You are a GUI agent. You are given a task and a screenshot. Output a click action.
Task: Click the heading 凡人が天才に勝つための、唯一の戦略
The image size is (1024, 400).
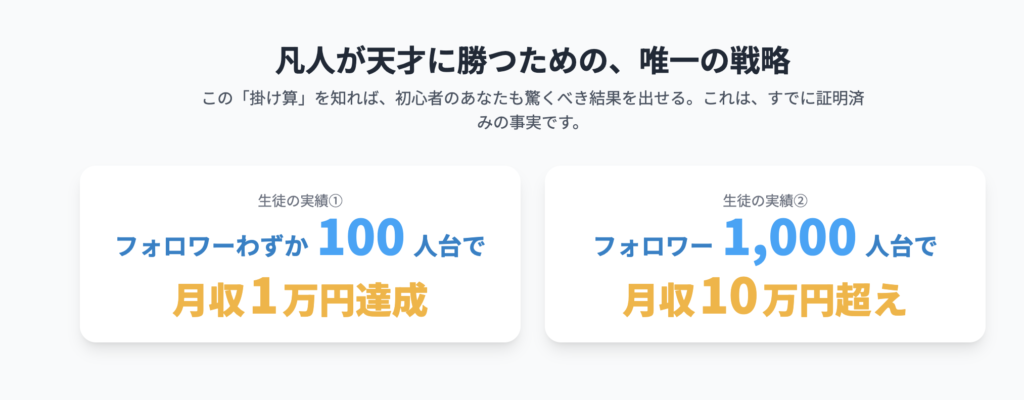tap(532, 63)
